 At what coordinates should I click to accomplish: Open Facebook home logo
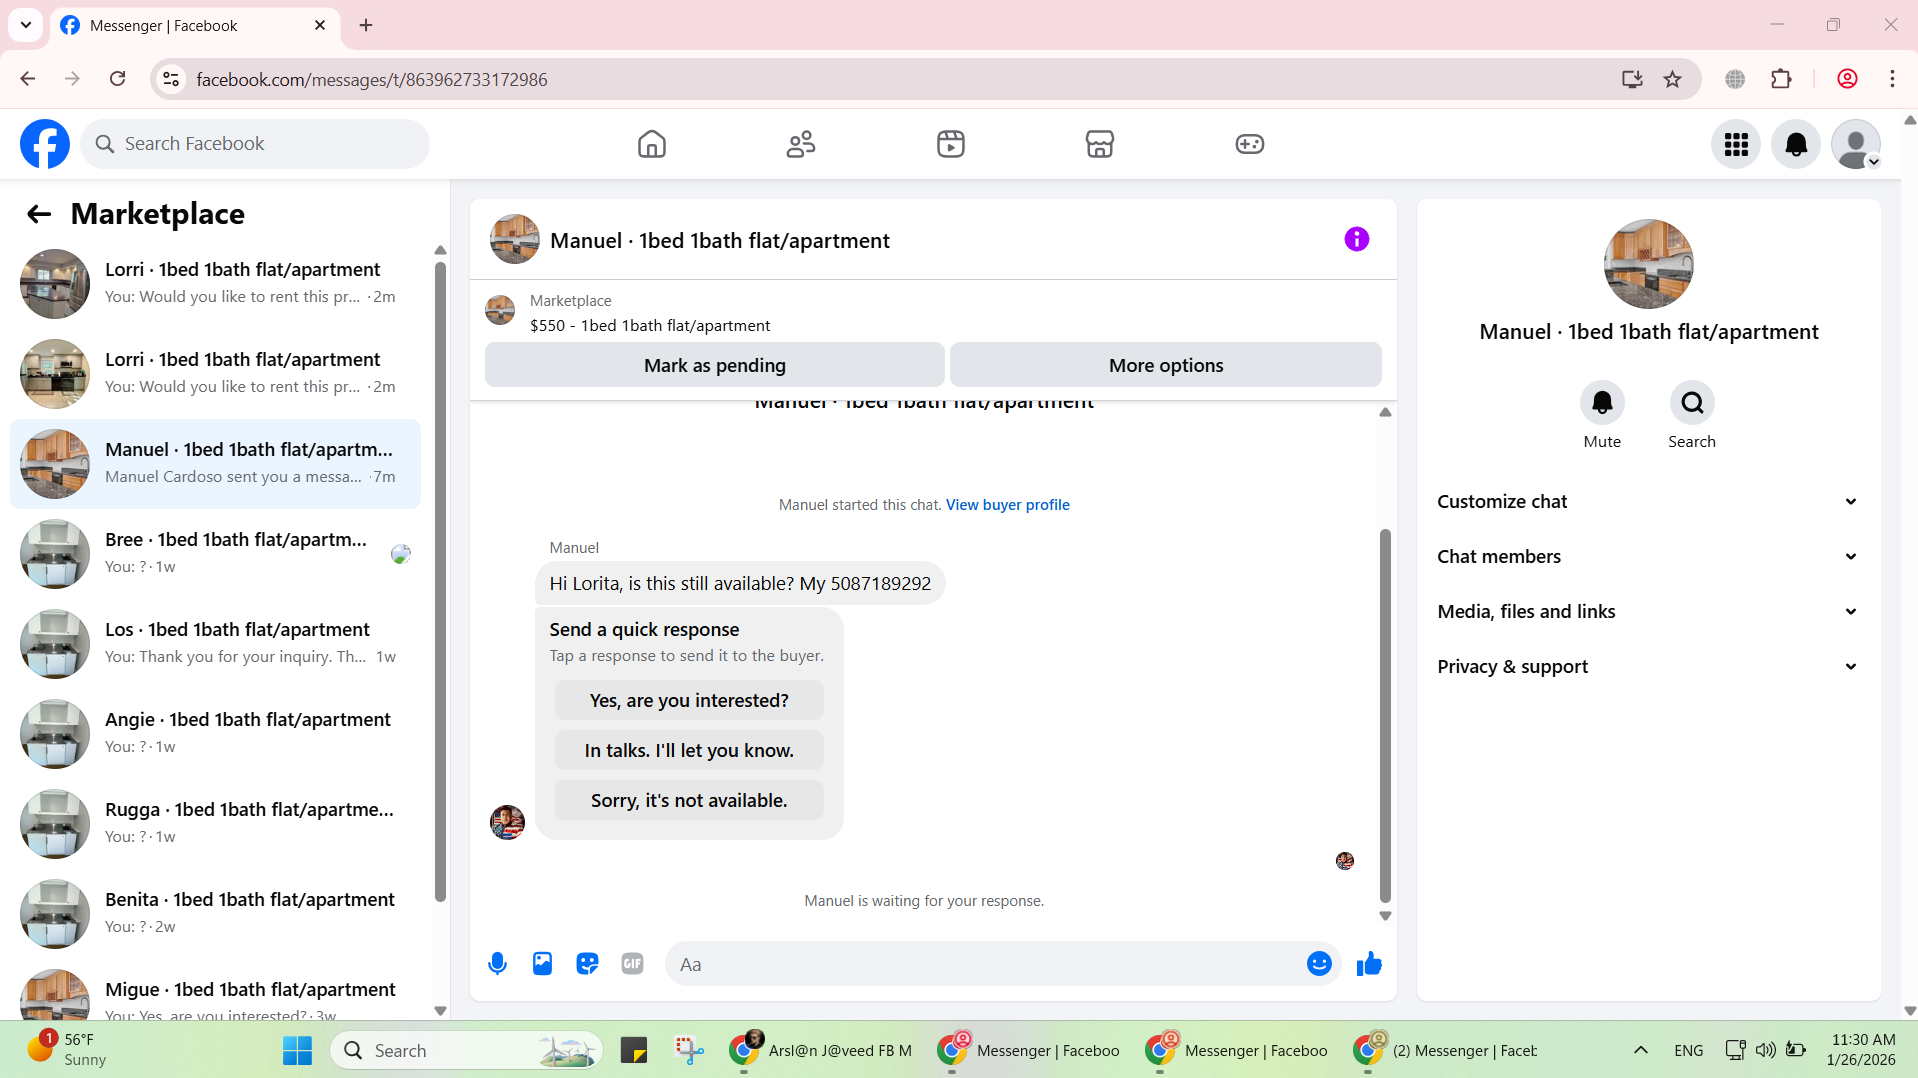click(45, 144)
